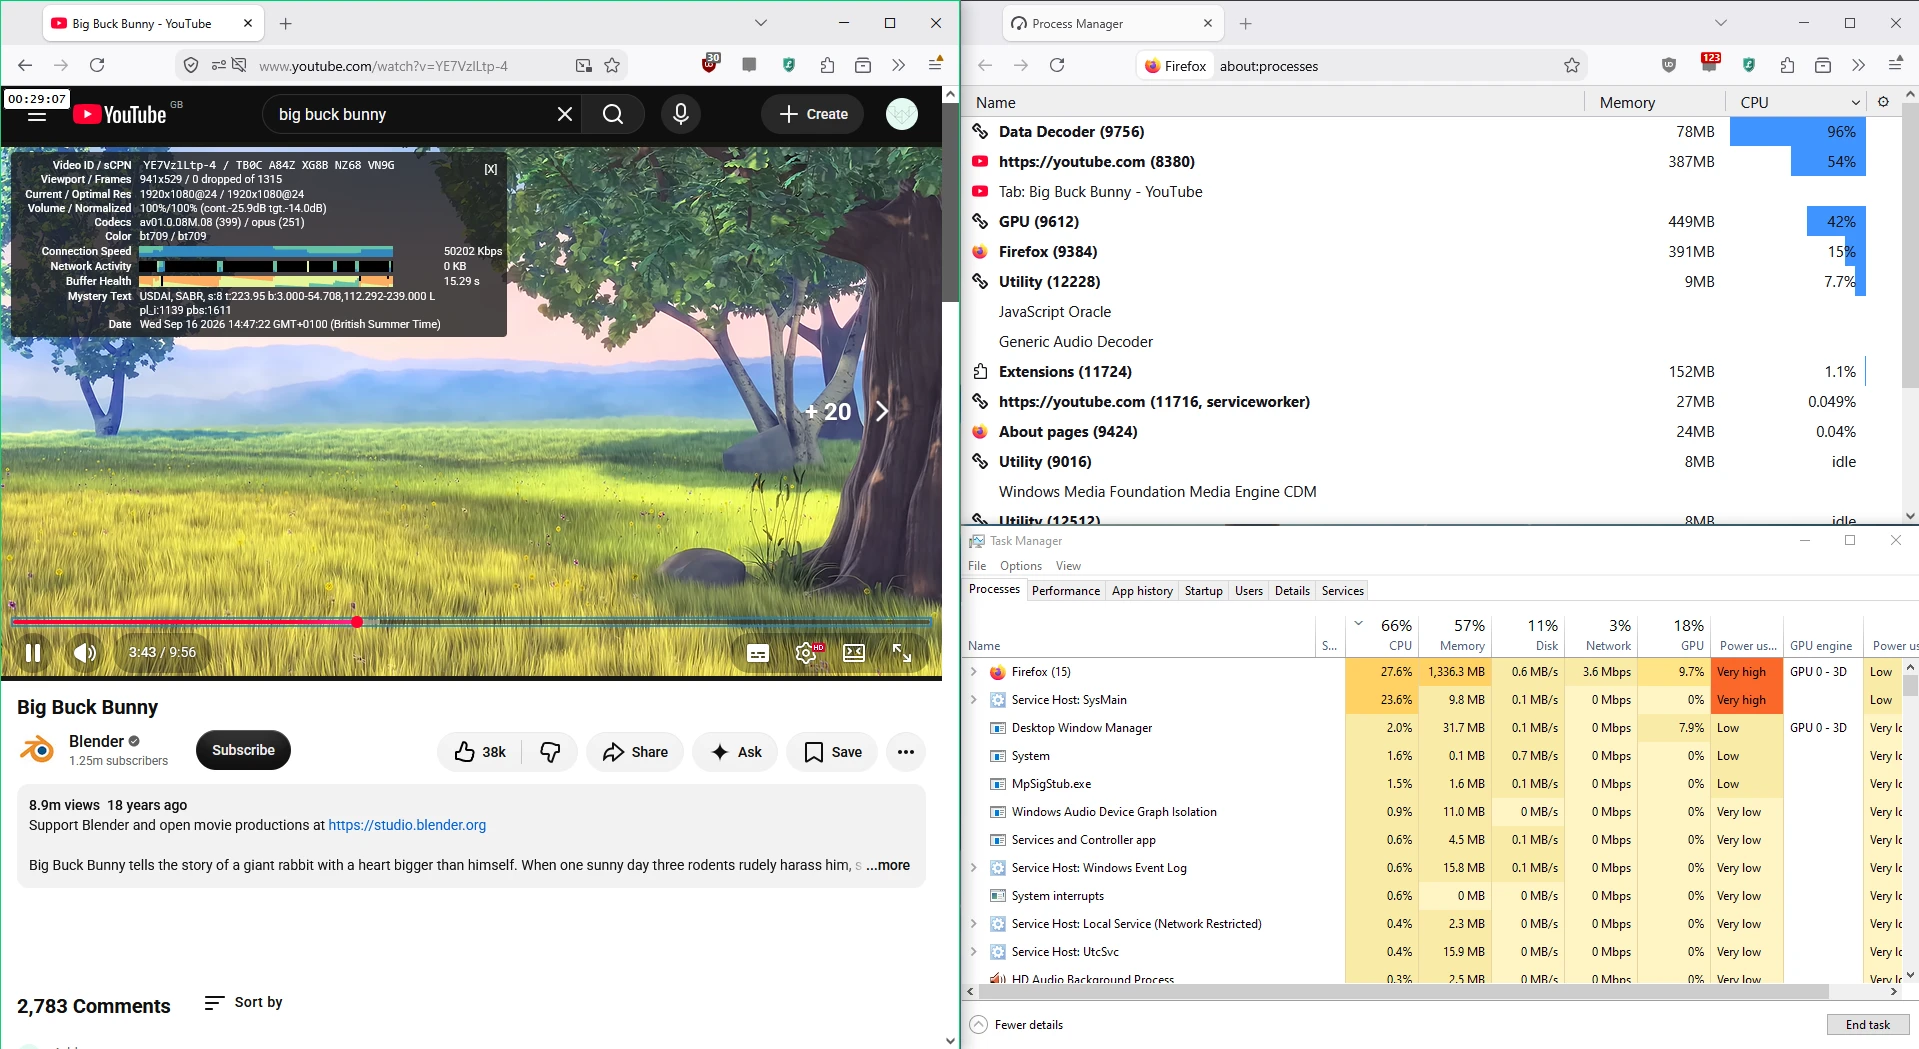Switch to the Details tab
This screenshot has width=1919, height=1049.
coord(1292,591)
